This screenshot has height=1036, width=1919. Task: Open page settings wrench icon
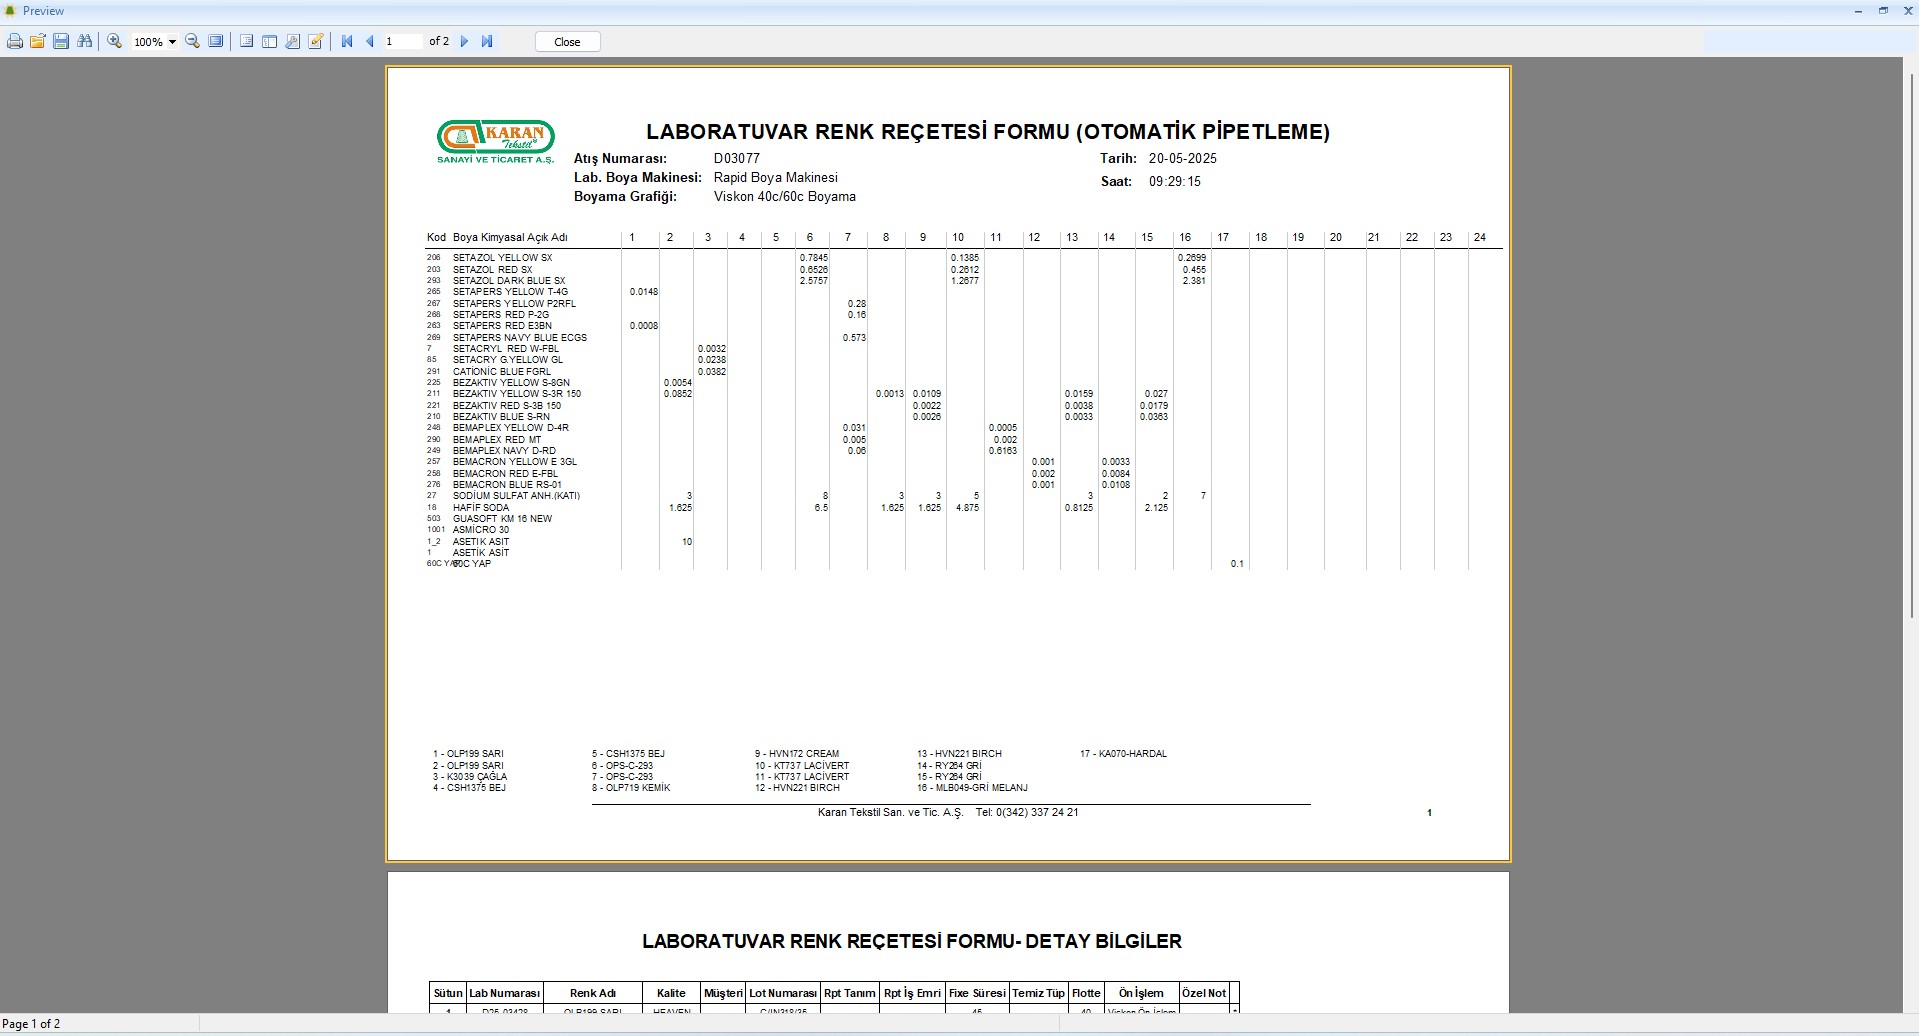(293, 42)
